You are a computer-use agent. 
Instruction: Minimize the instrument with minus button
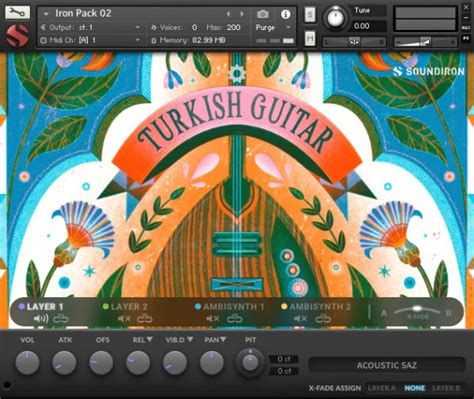click(466, 17)
